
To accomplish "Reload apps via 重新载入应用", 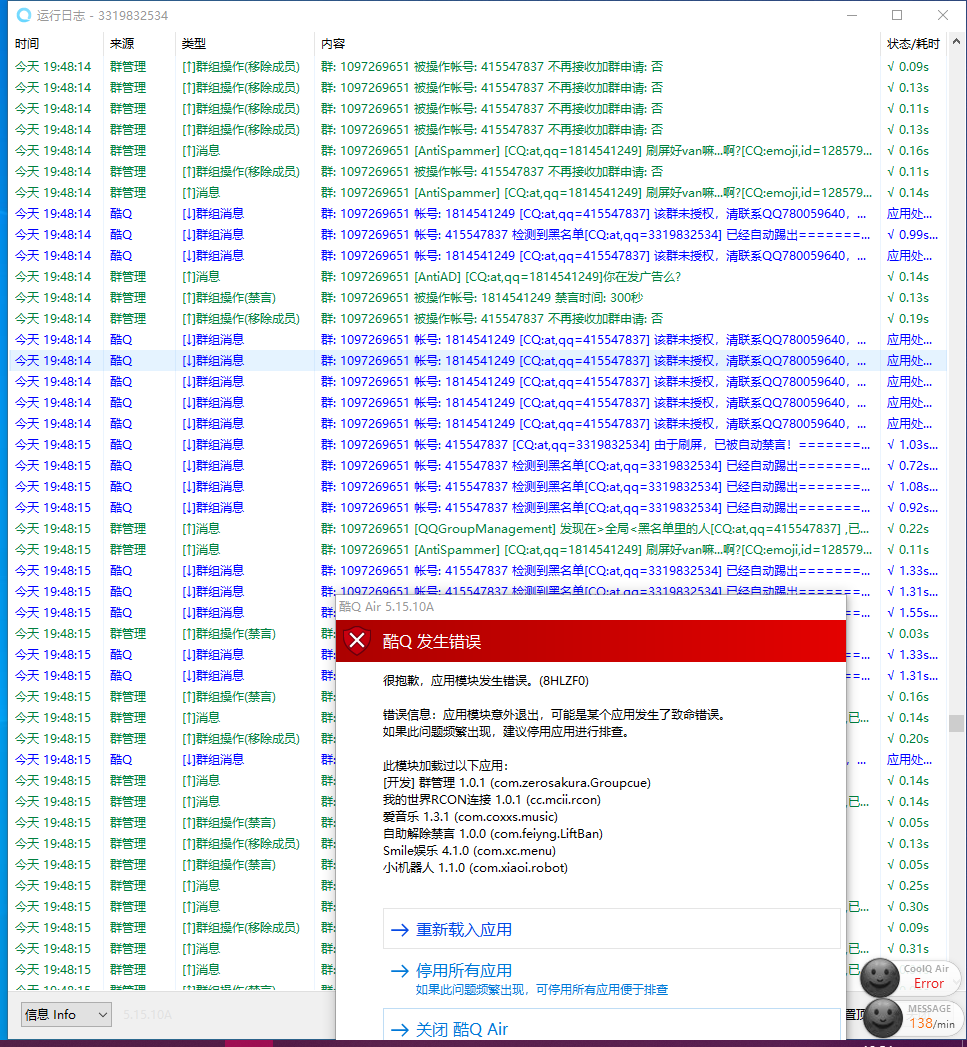I will [464, 930].
